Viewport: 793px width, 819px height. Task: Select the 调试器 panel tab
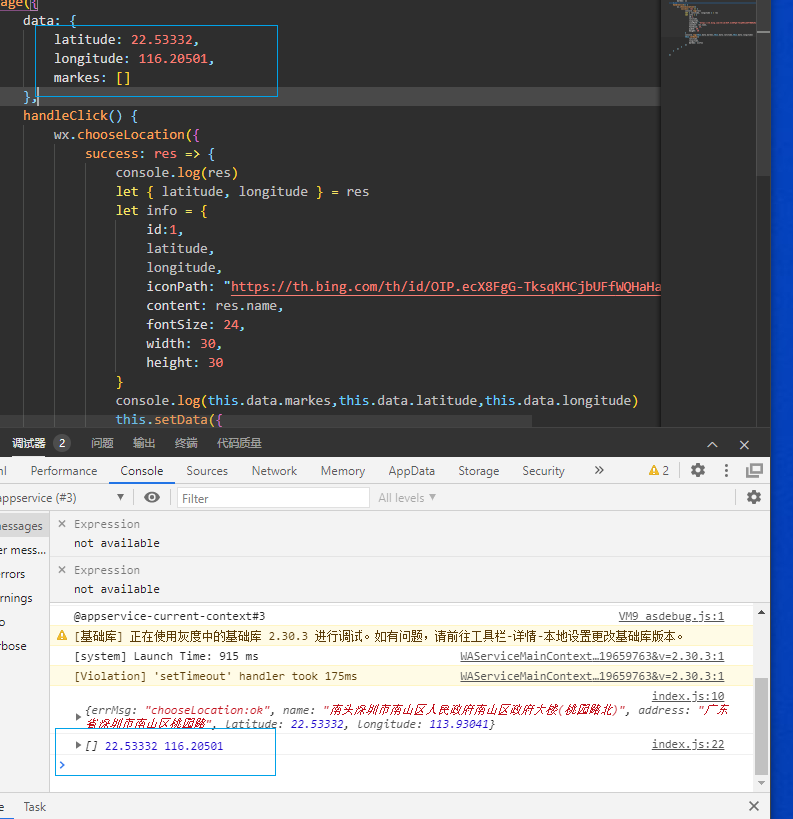(29, 443)
